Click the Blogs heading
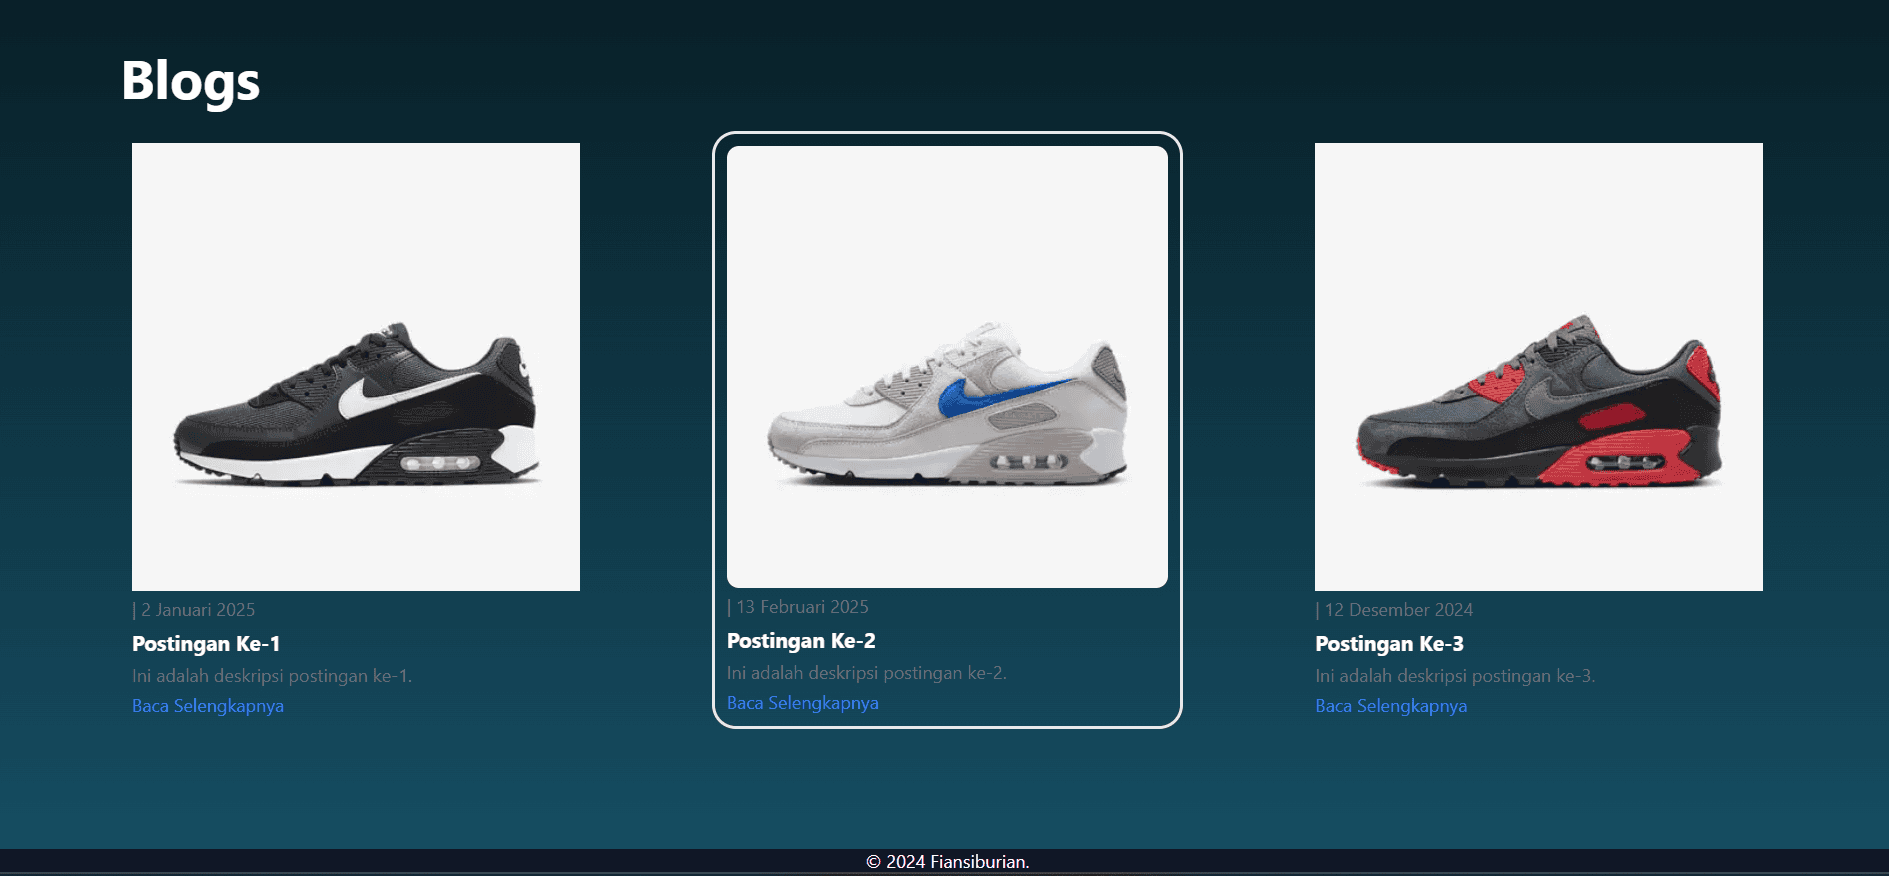 point(191,81)
